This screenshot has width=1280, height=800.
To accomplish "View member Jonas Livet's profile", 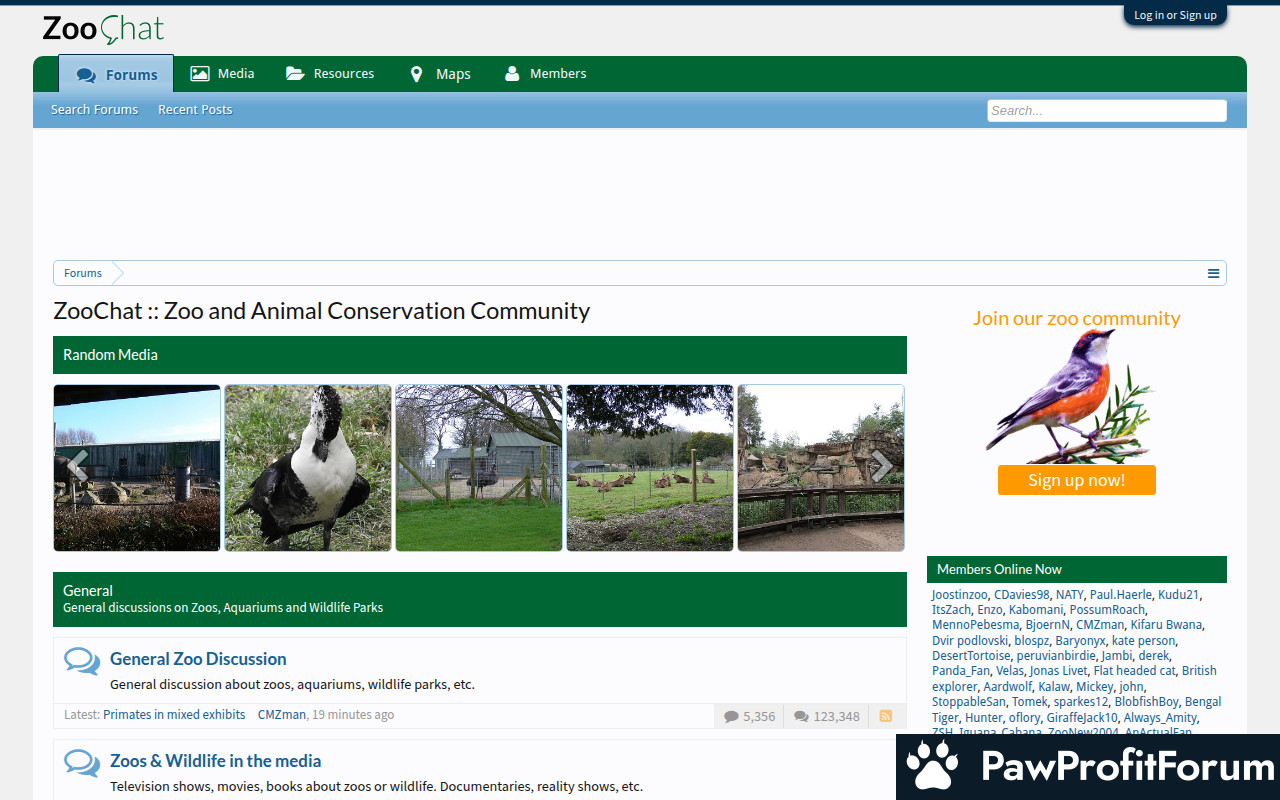I will click(x=1058, y=671).
